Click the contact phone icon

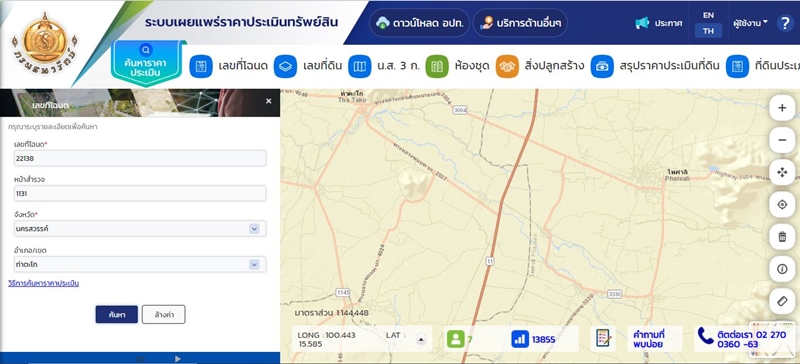coord(706,336)
